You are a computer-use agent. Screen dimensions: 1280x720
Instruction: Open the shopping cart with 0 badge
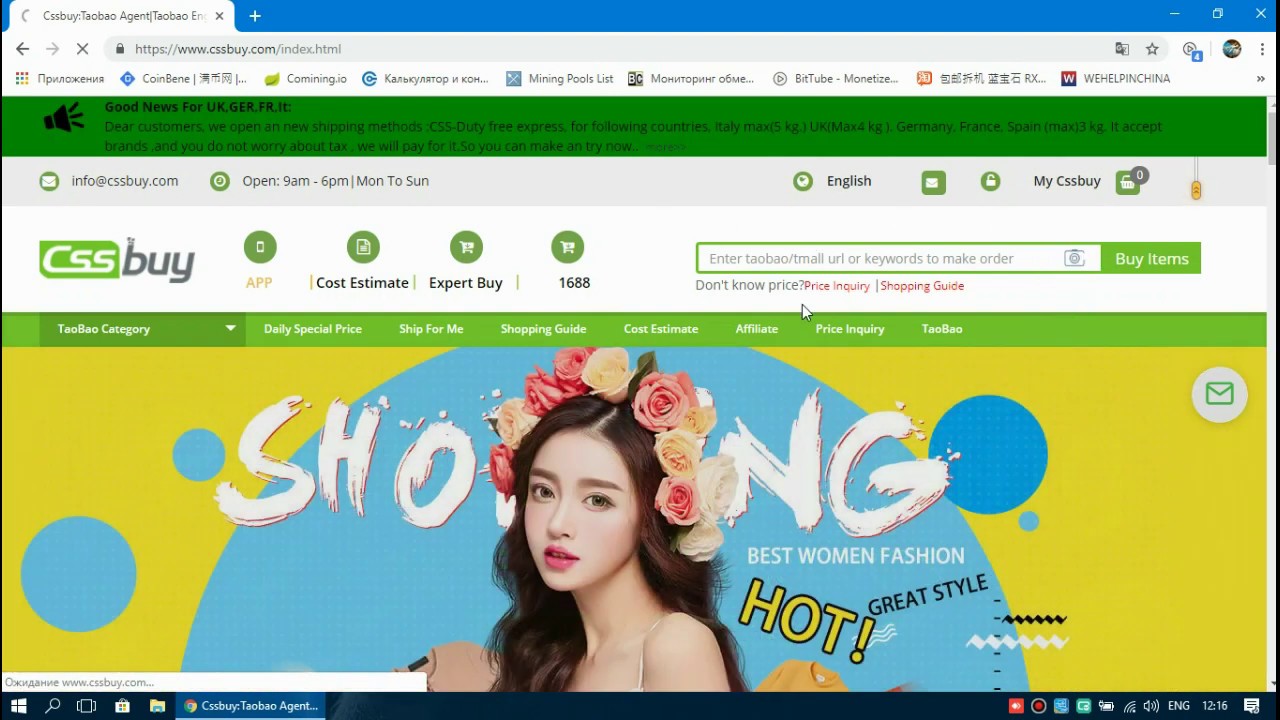[x=1129, y=181]
